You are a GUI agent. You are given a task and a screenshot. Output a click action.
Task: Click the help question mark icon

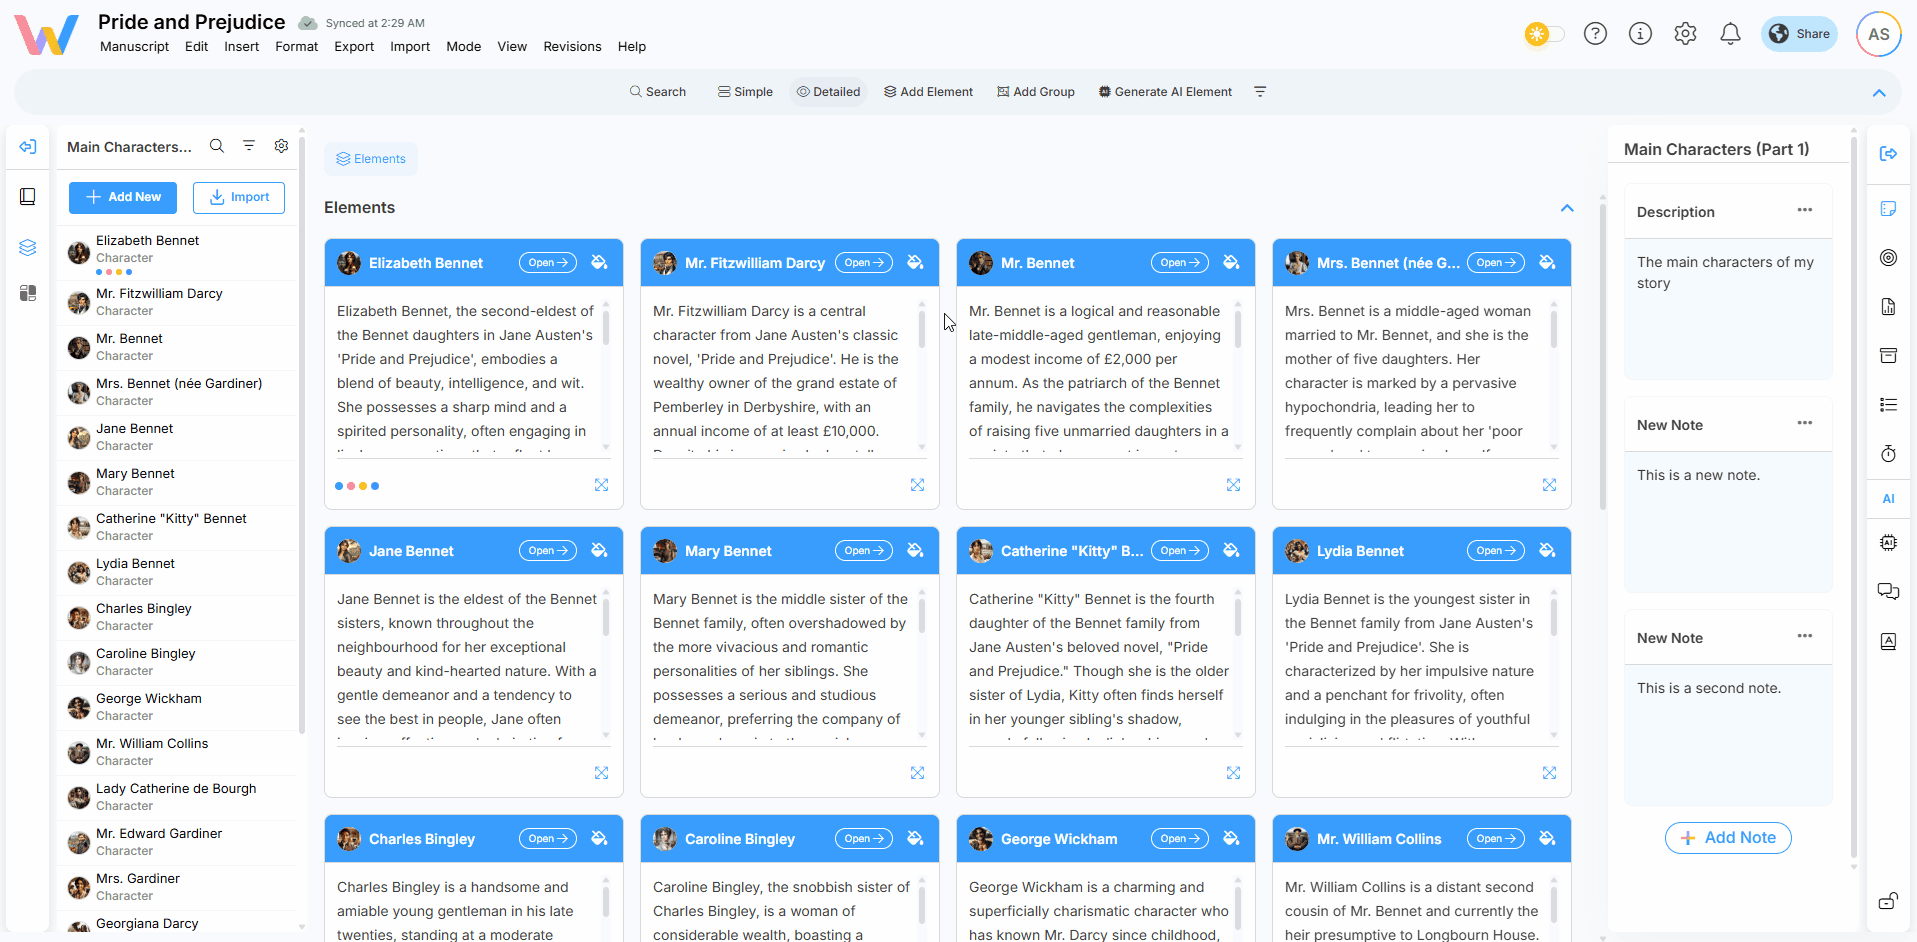(x=1595, y=34)
